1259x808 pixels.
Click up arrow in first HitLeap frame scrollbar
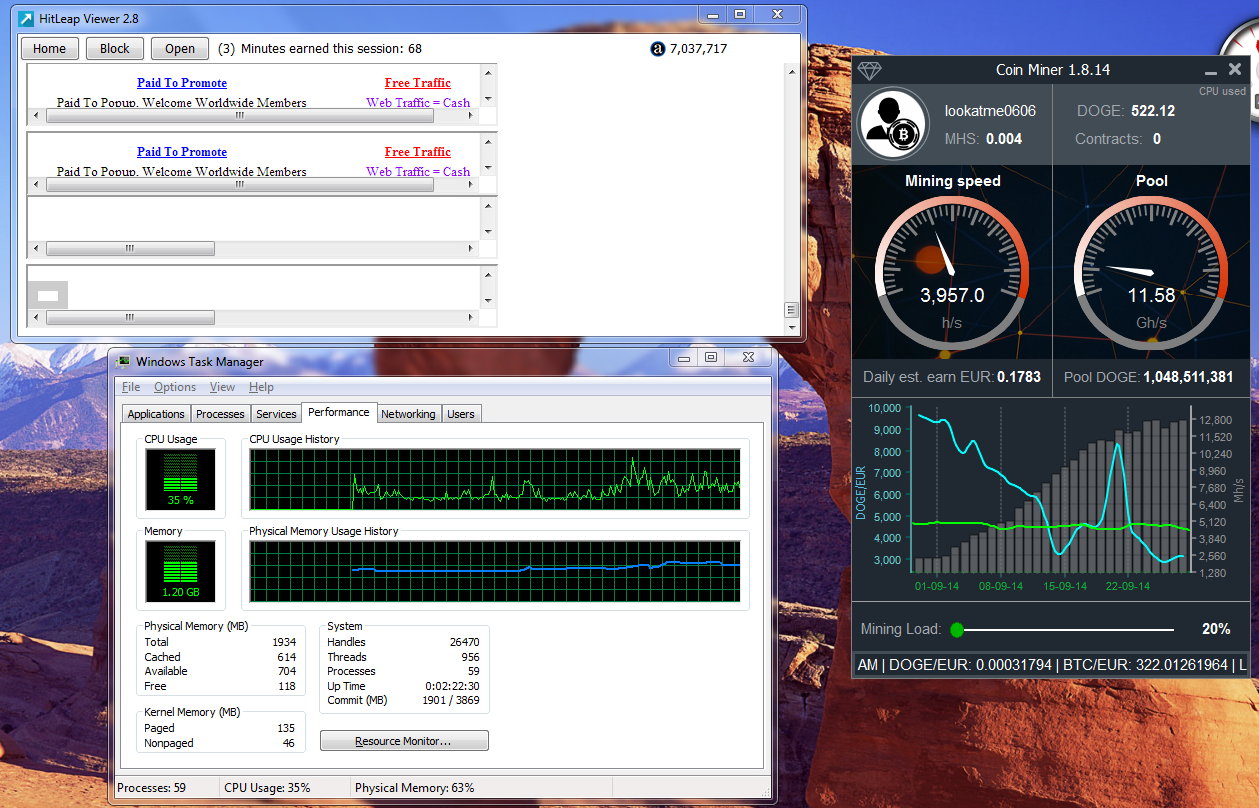coord(488,72)
